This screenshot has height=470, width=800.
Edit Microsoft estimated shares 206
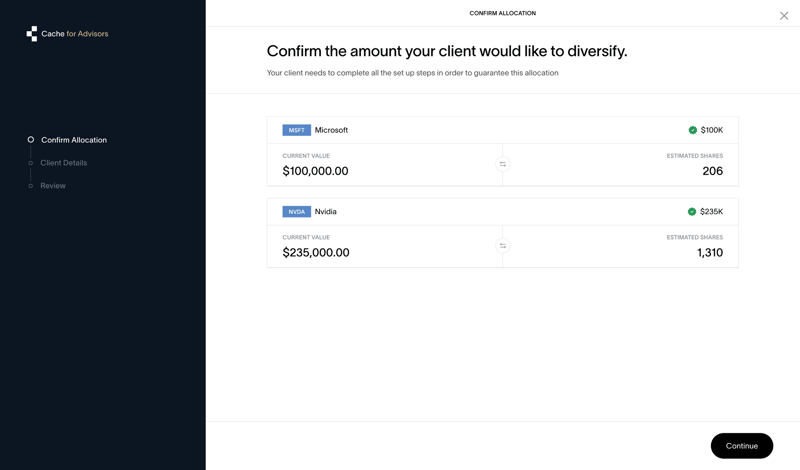click(x=712, y=171)
